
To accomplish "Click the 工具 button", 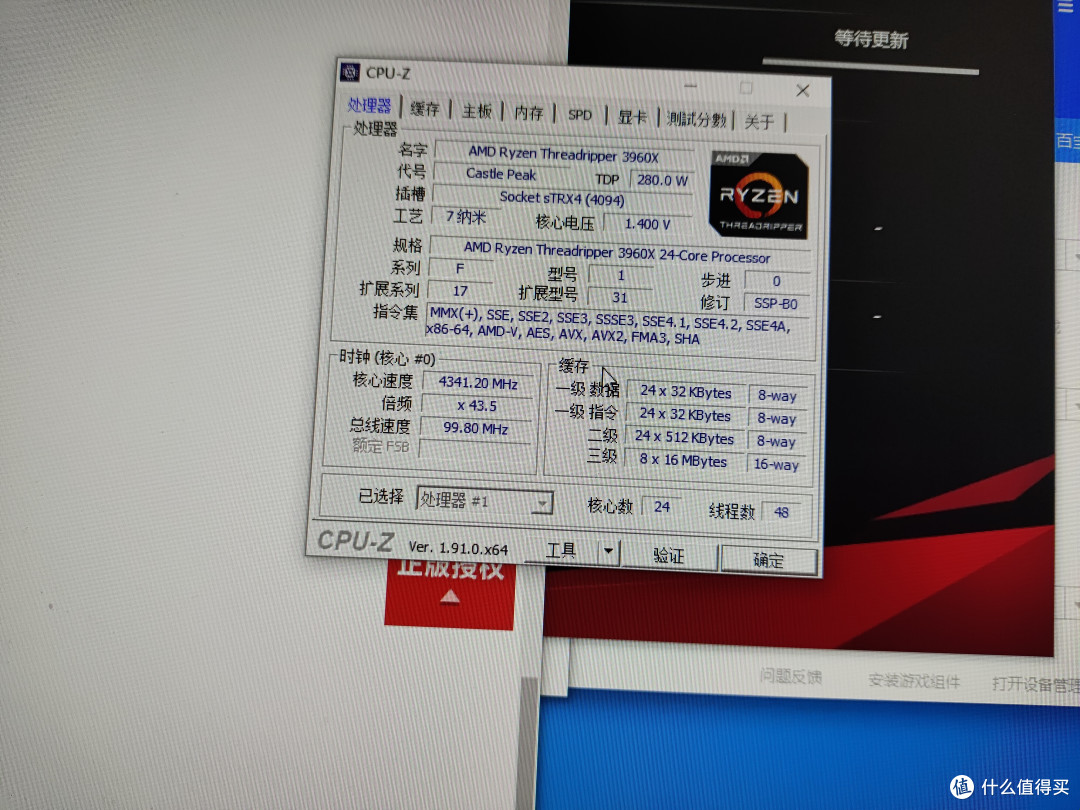I will [561, 550].
